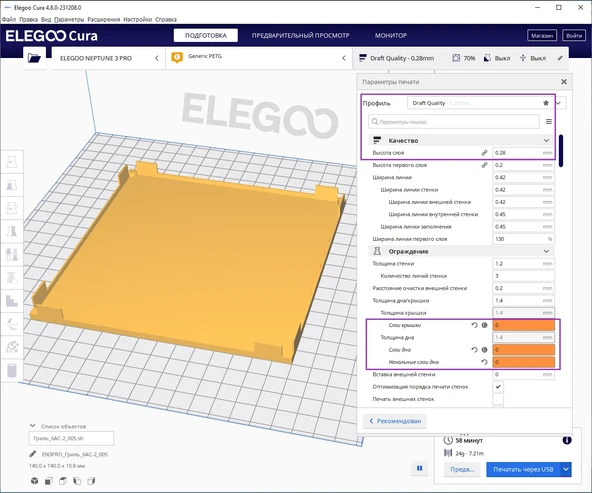Click the pencil icon to rename print job
The height and width of the screenshot is (493, 592).
click(33, 454)
